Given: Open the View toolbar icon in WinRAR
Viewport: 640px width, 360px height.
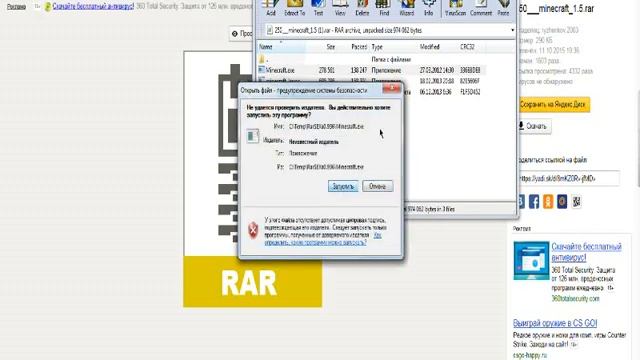Looking at the screenshot, I should 340,8.
